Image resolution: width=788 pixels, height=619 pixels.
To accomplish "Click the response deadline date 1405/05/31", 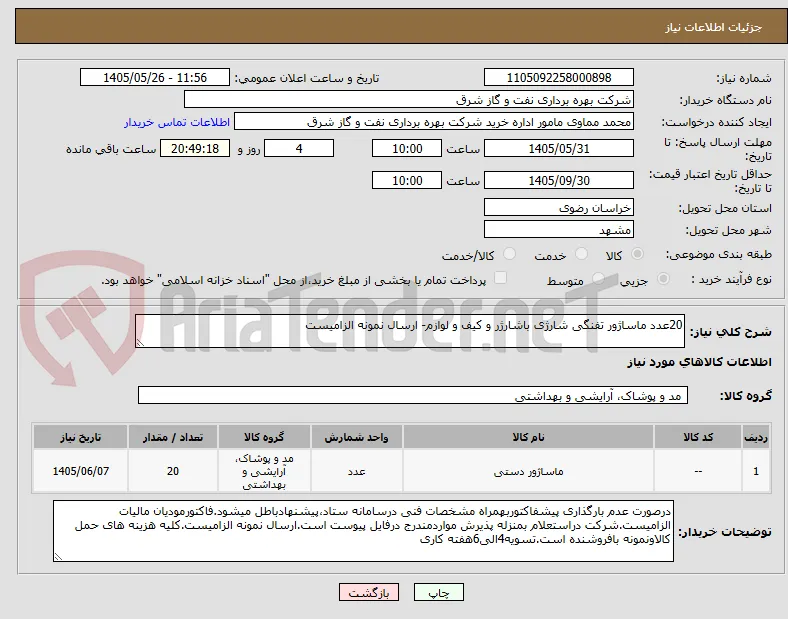I will pyautogui.click(x=559, y=149).
